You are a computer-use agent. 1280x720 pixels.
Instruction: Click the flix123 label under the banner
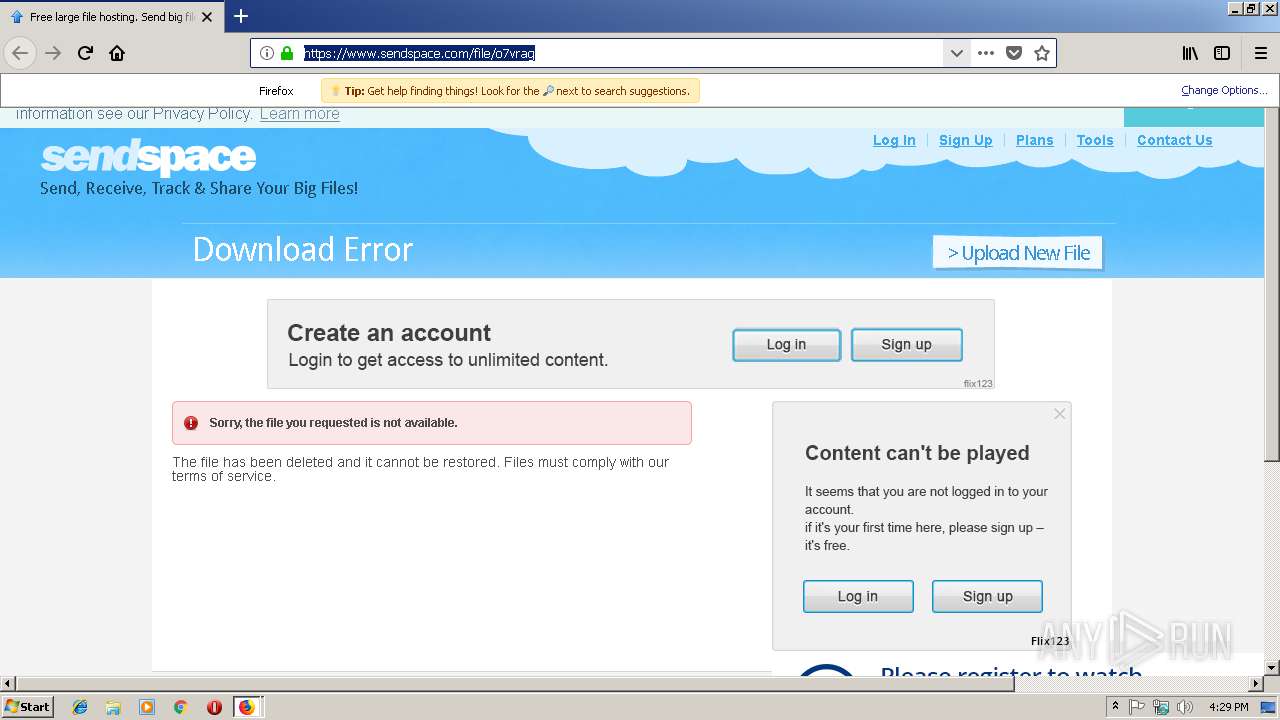978,383
